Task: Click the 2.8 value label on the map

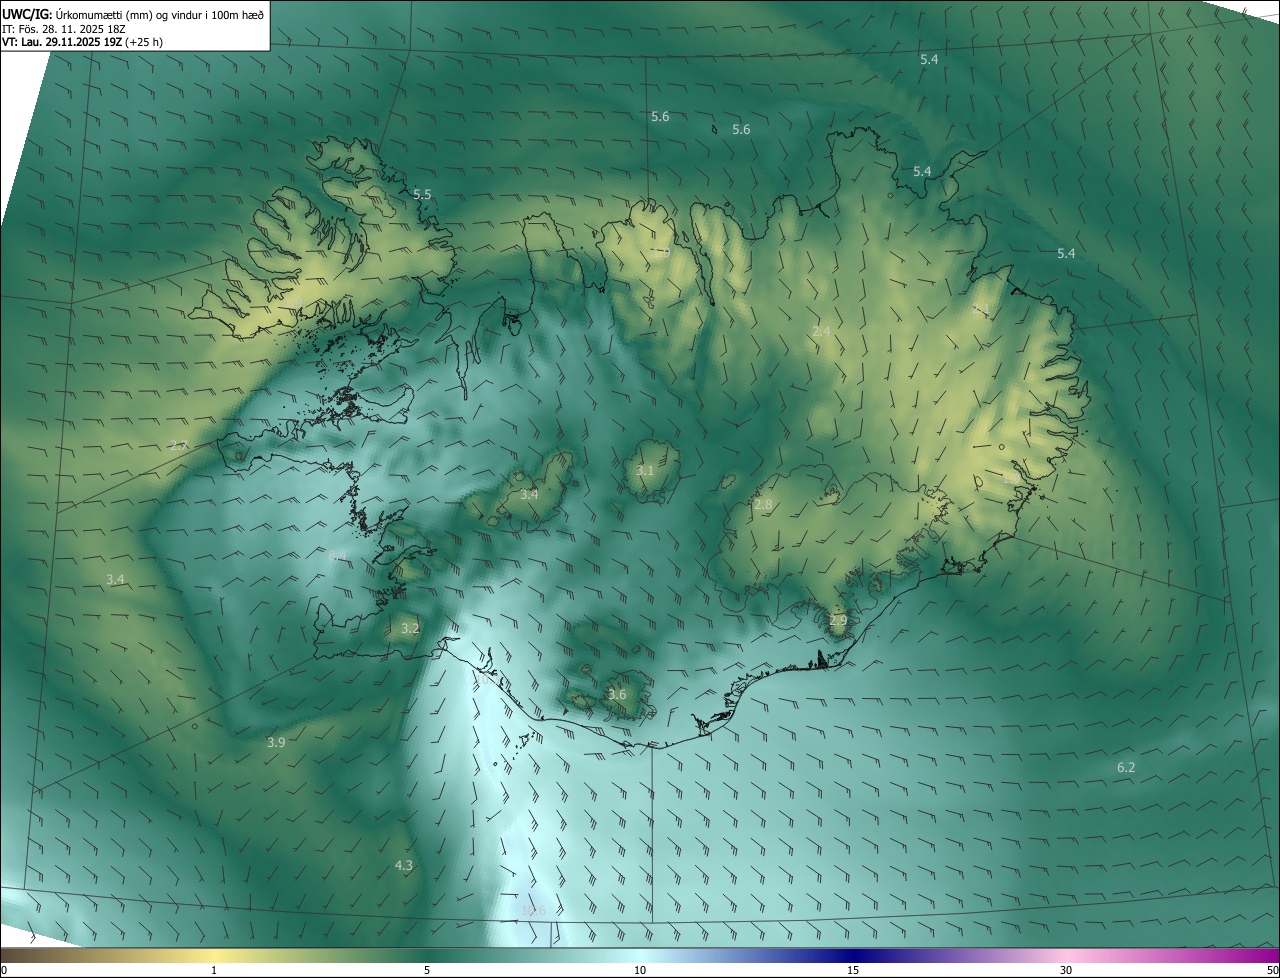Action: point(763,505)
